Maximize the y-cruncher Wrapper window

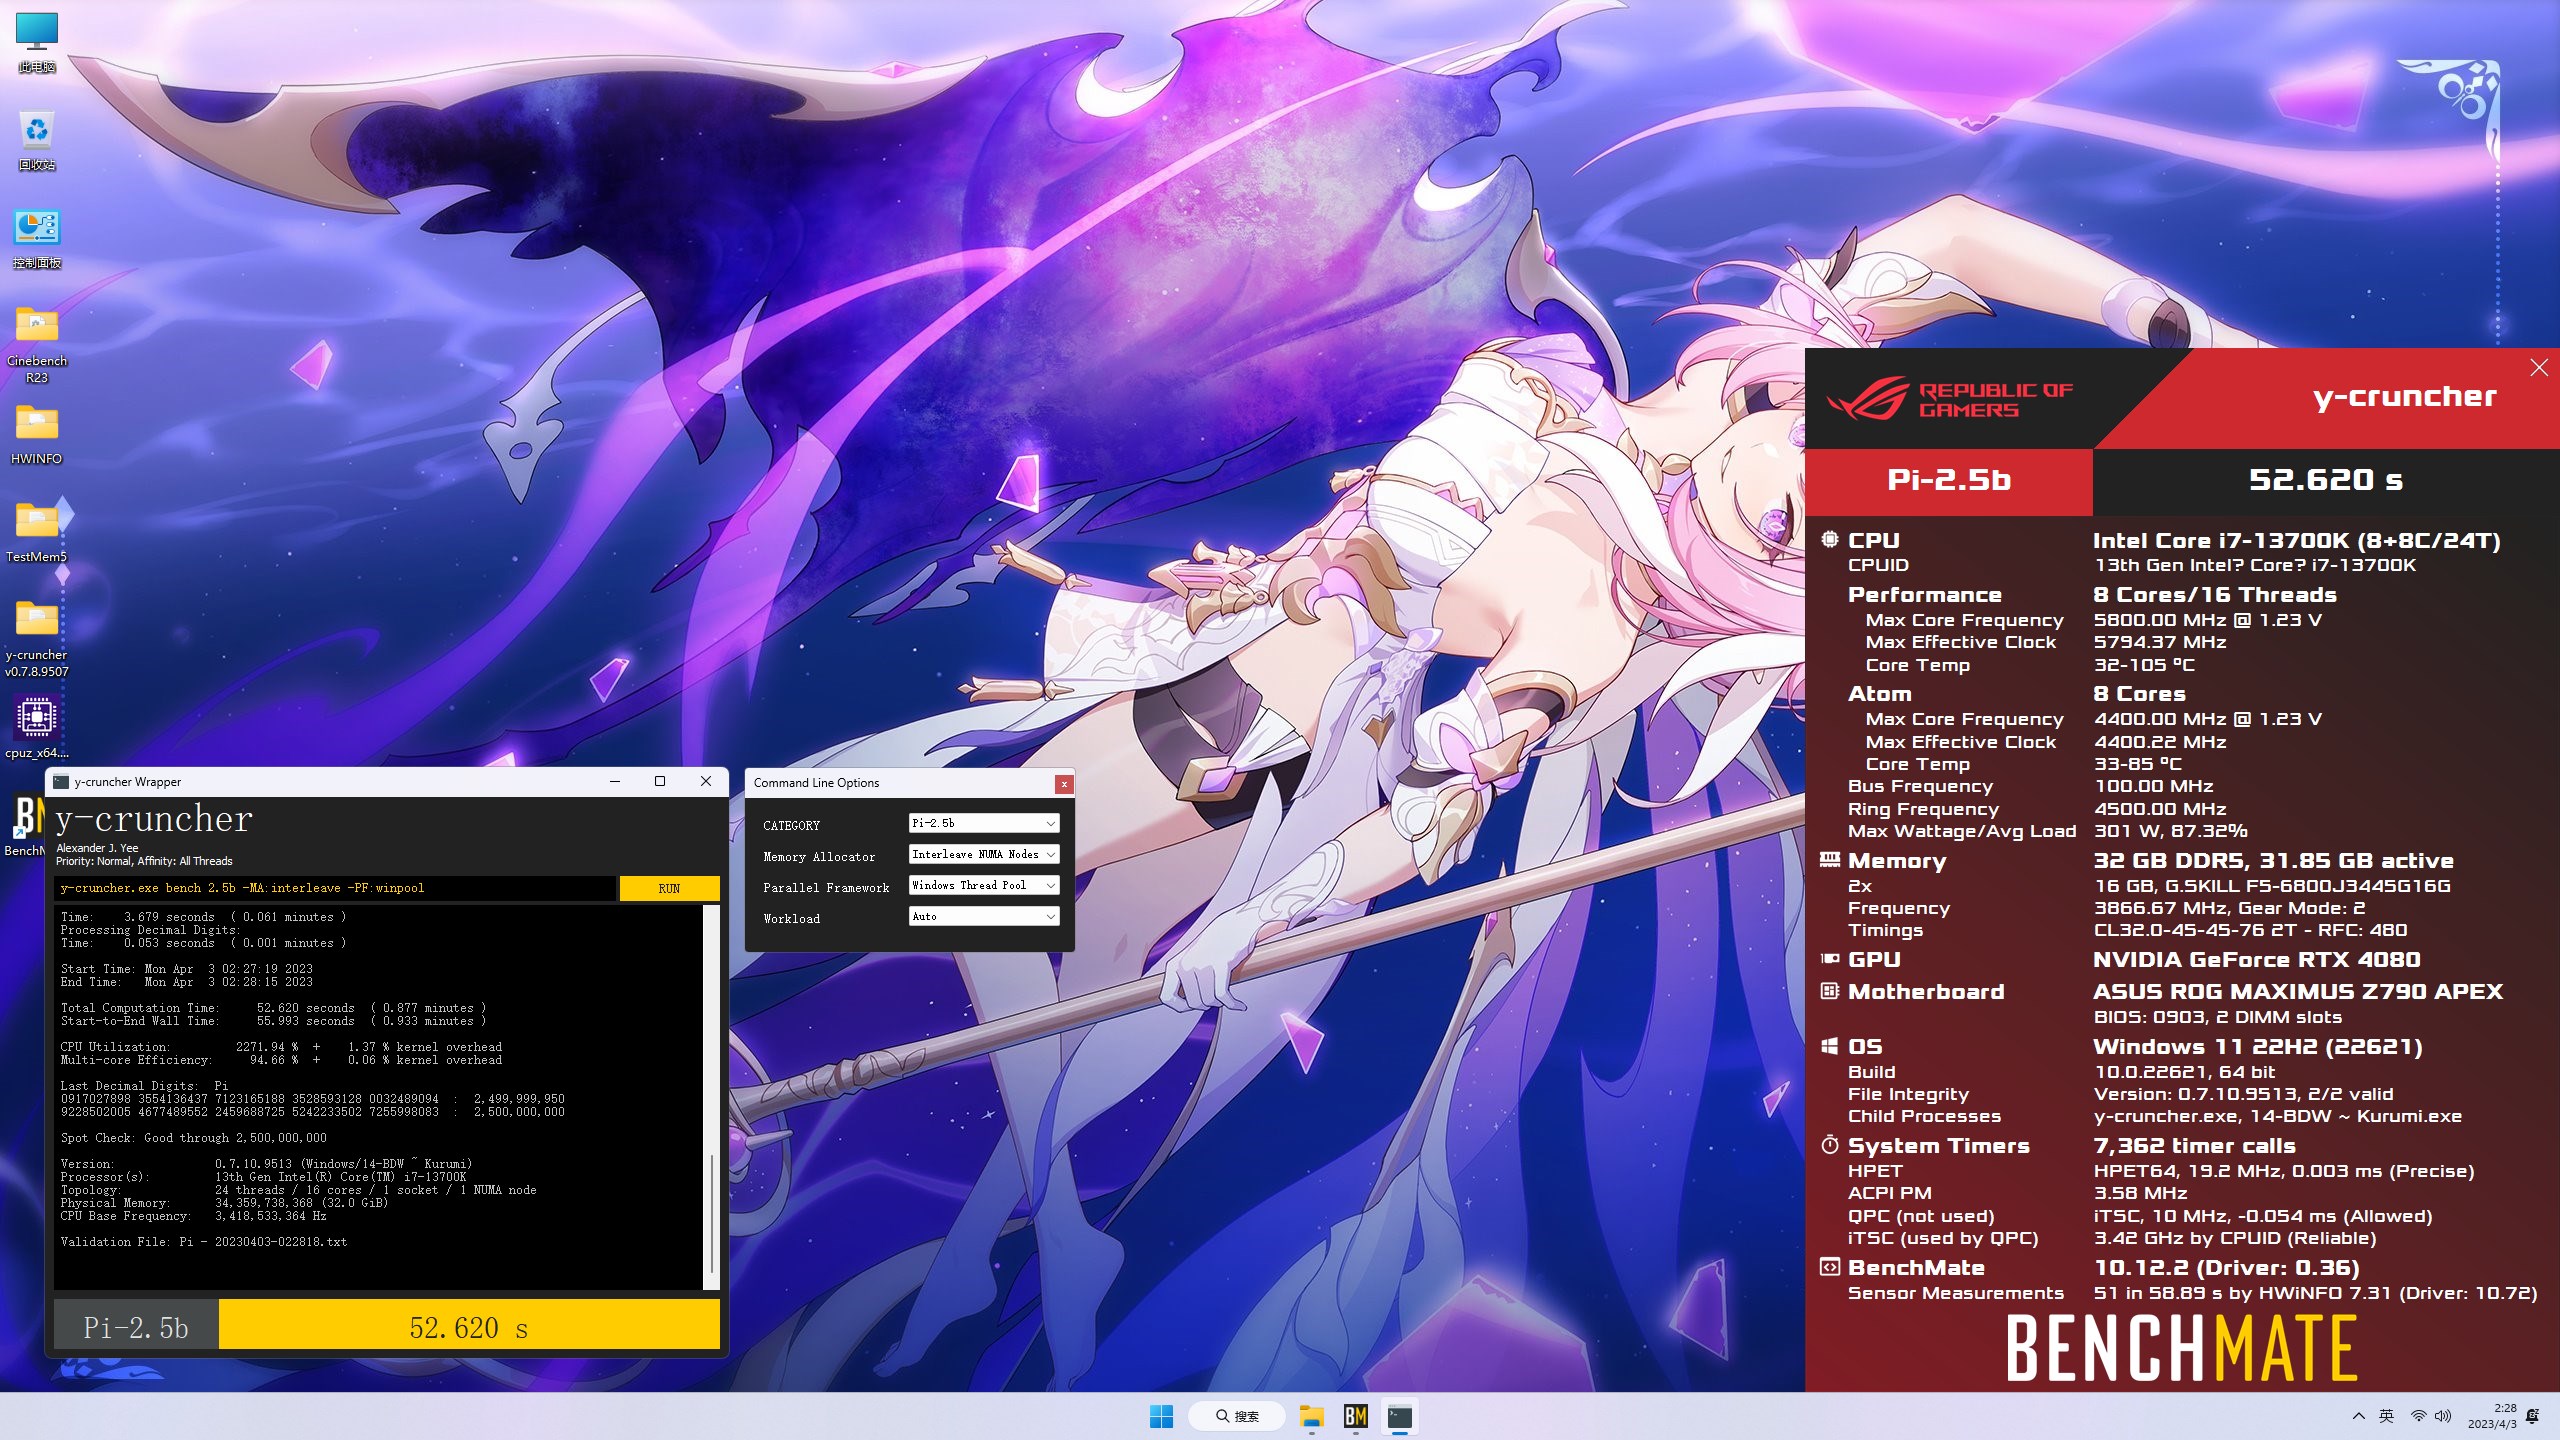(x=660, y=781)
